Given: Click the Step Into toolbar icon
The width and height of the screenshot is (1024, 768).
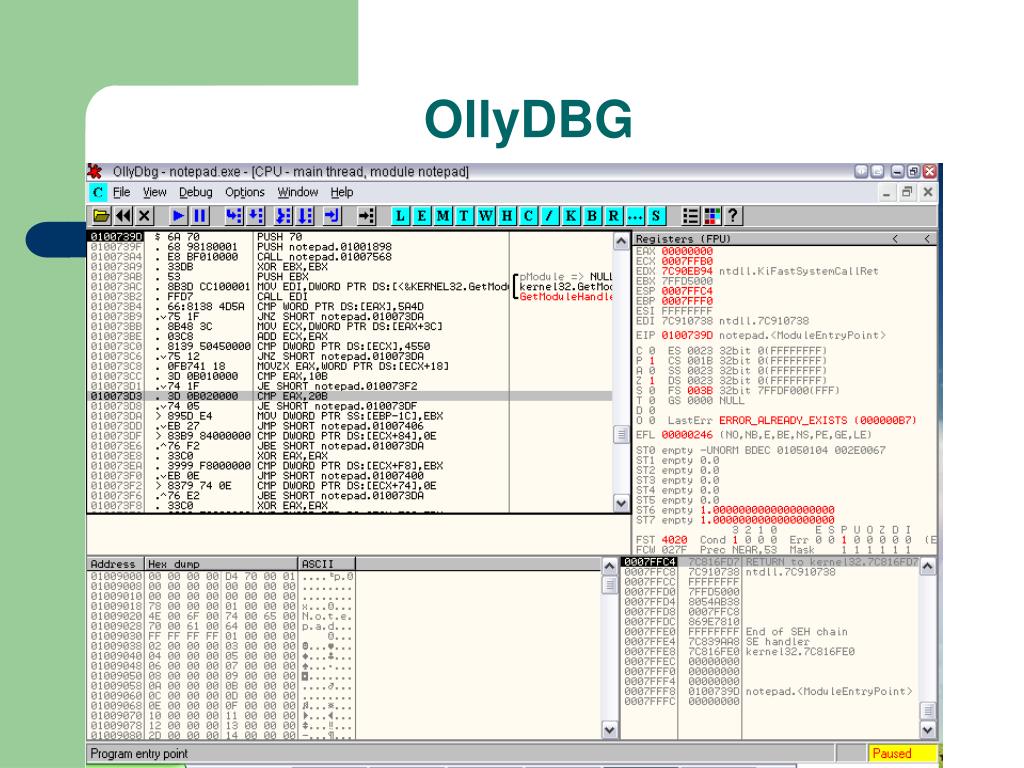Looking at the screenshot, I should pyautogui.click(x=234, y=216).
